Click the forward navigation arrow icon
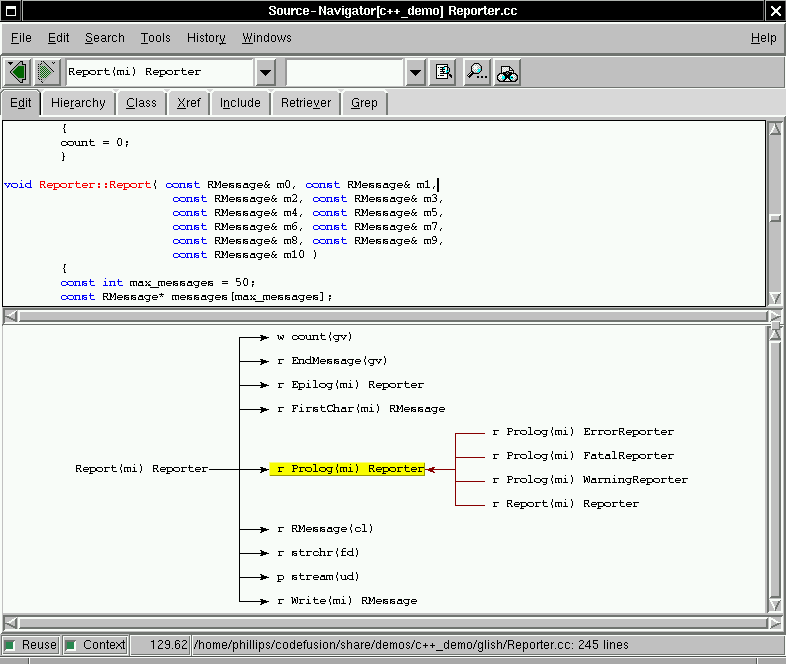786x664 pixels. tap(46, 72)
